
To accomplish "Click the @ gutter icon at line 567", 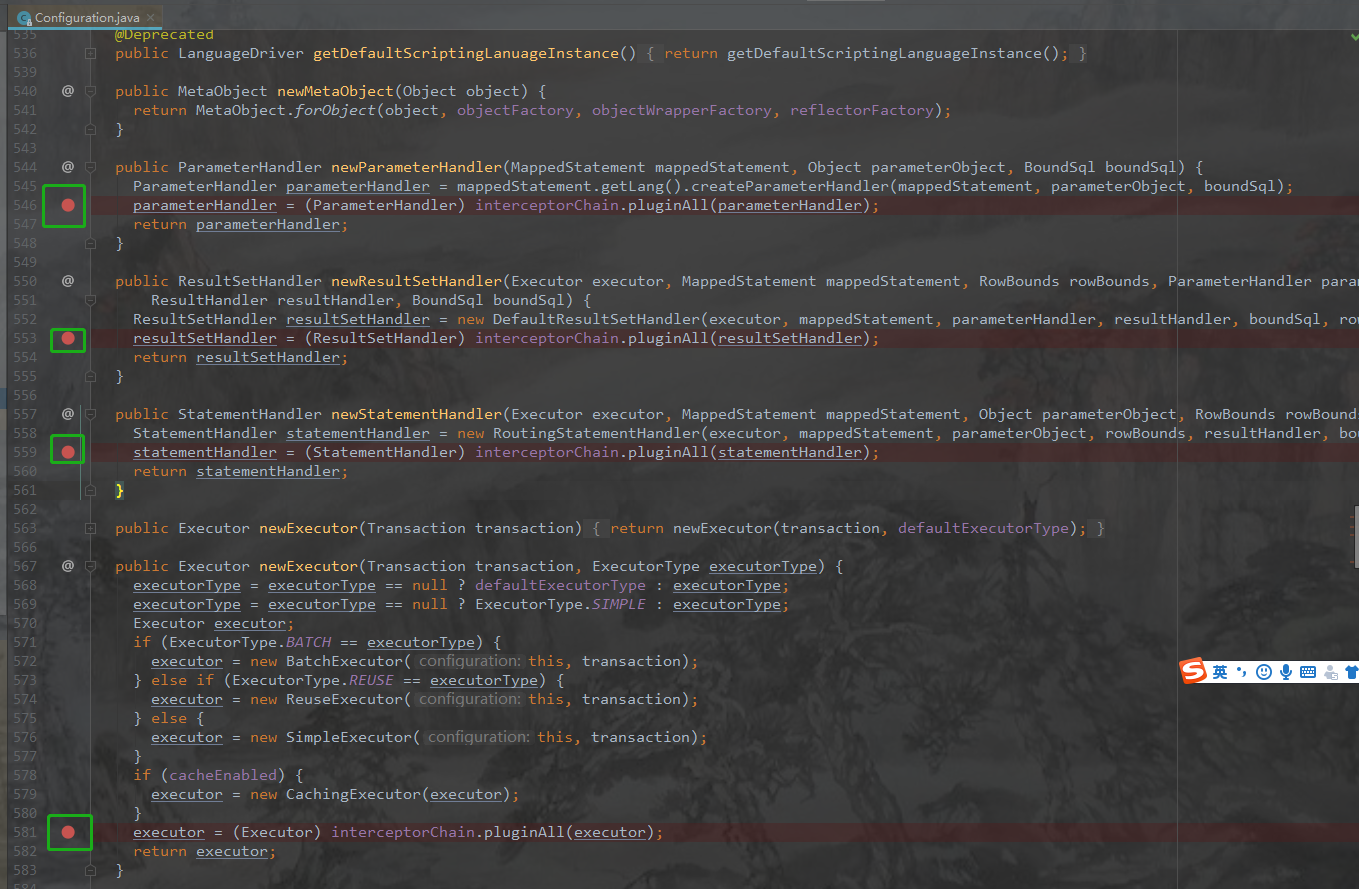I will click(x=68, y=566).
